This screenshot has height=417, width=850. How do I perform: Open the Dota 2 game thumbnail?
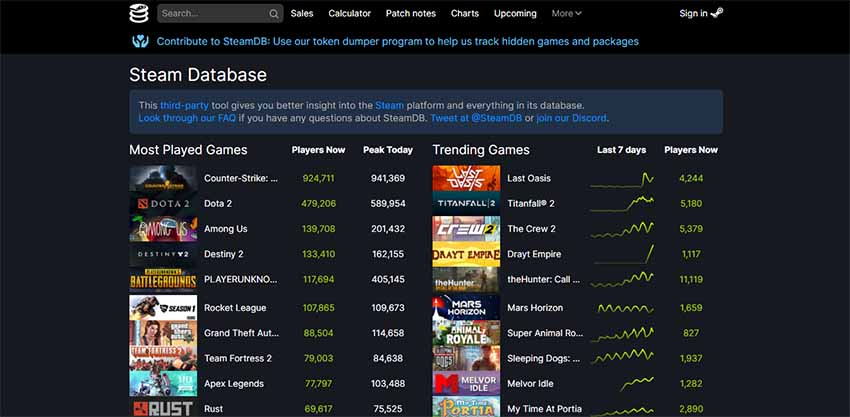[x=163, y=203]
